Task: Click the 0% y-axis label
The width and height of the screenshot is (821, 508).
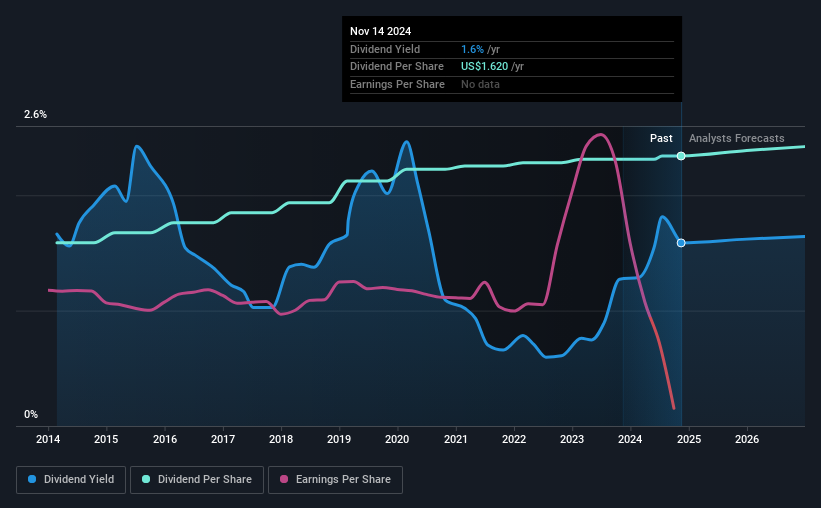Action: point(31,414)
